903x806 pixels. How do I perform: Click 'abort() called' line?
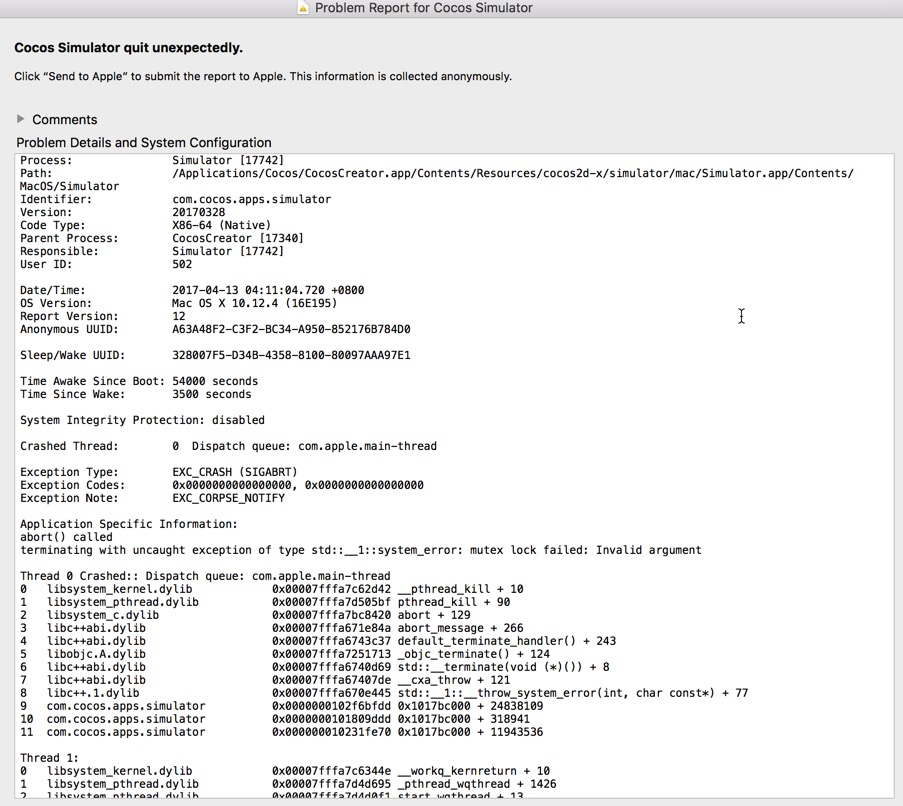point(66,537)
